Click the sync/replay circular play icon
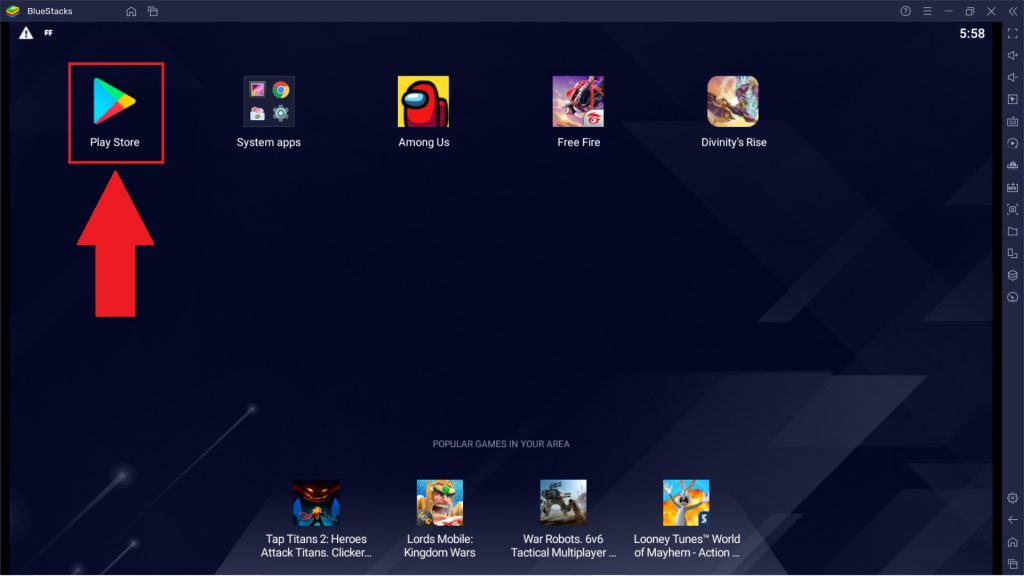The width and height of the screenshot is (1024, 576). [x=1012, y=143]
